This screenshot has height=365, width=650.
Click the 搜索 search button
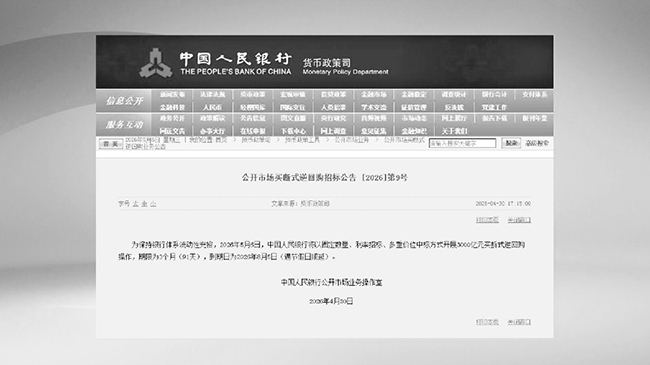[511, 143]
